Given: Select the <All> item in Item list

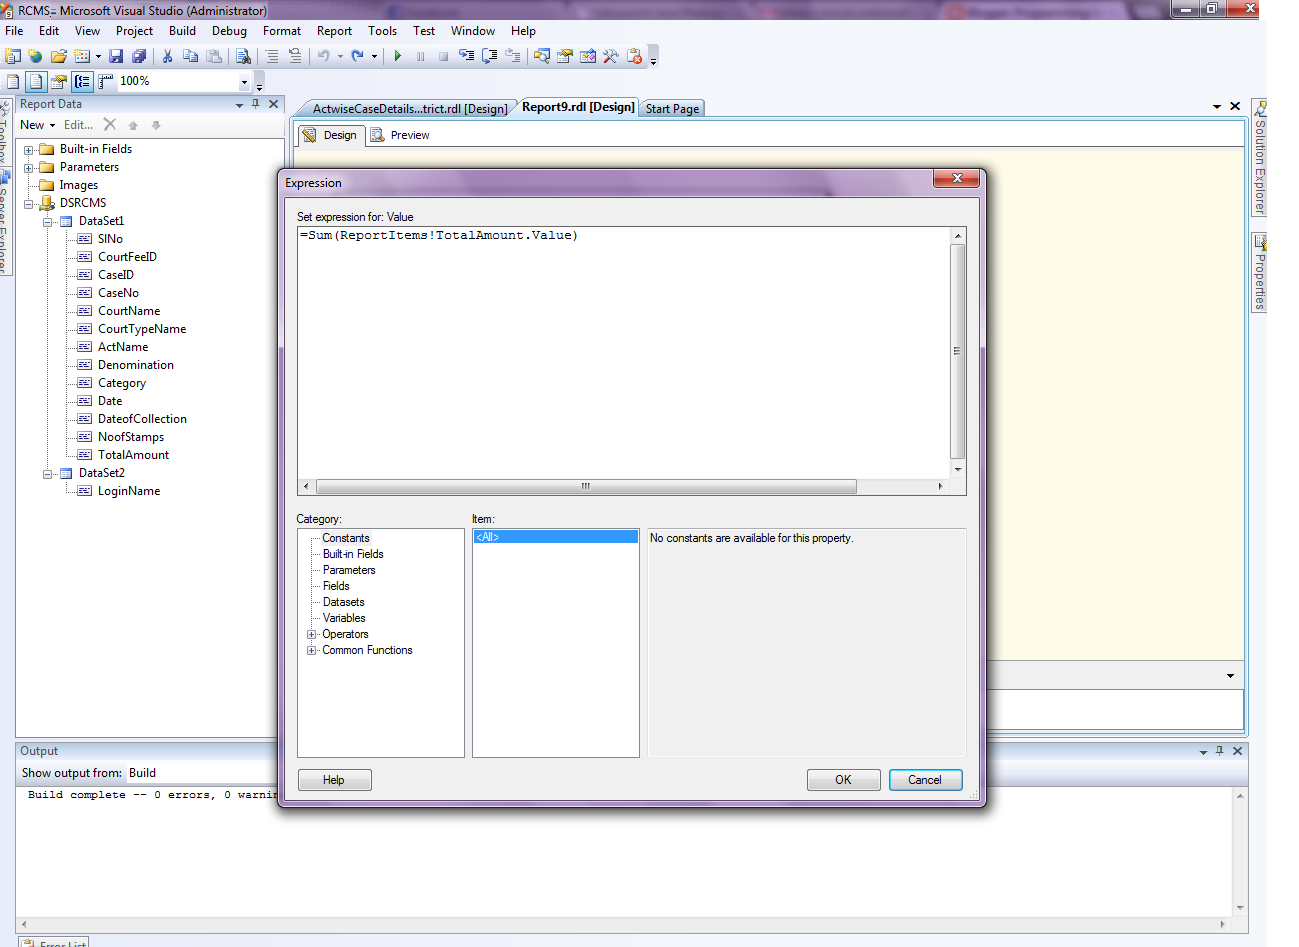Looking at the screenshot, I should coord(555,537).
